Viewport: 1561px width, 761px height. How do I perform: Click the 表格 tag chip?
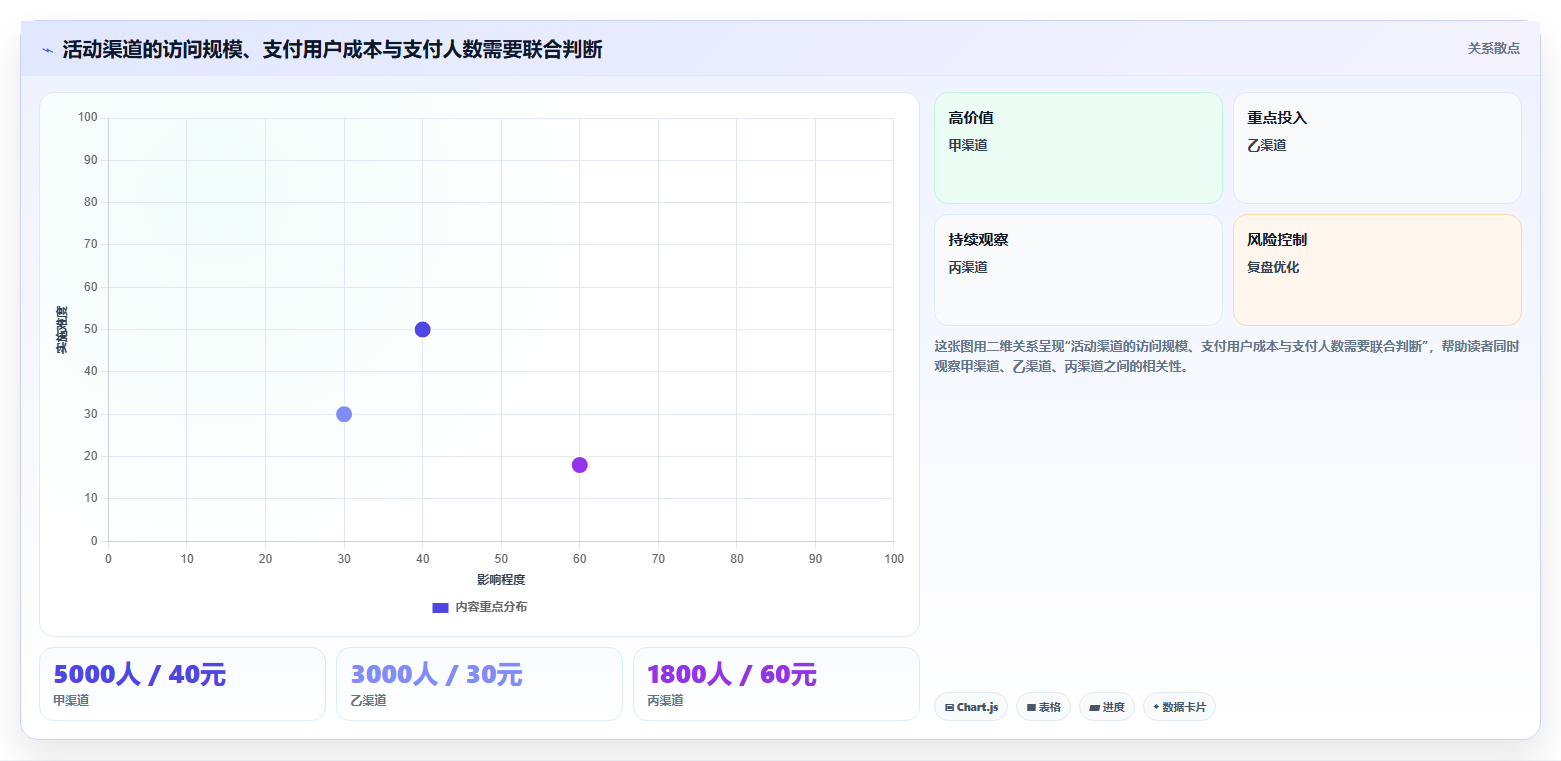(1043, 707)
